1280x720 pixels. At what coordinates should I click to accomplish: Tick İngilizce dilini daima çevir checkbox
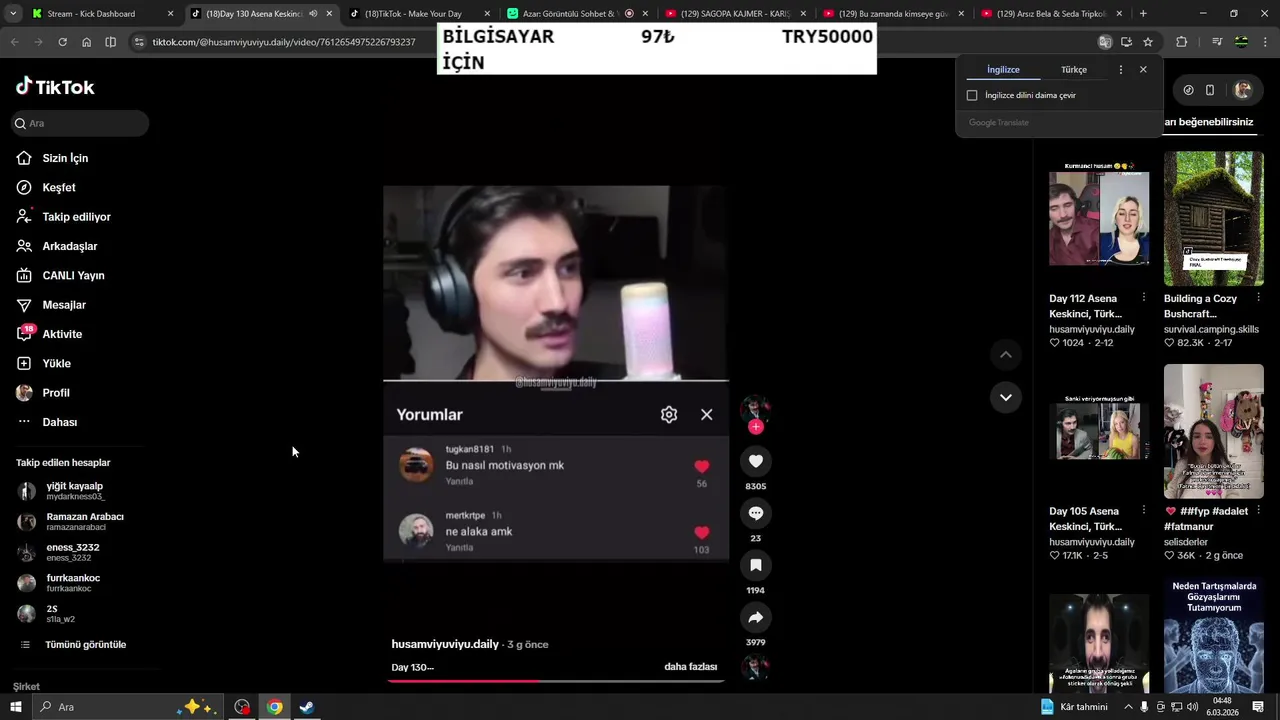click(x=972, y=95)
